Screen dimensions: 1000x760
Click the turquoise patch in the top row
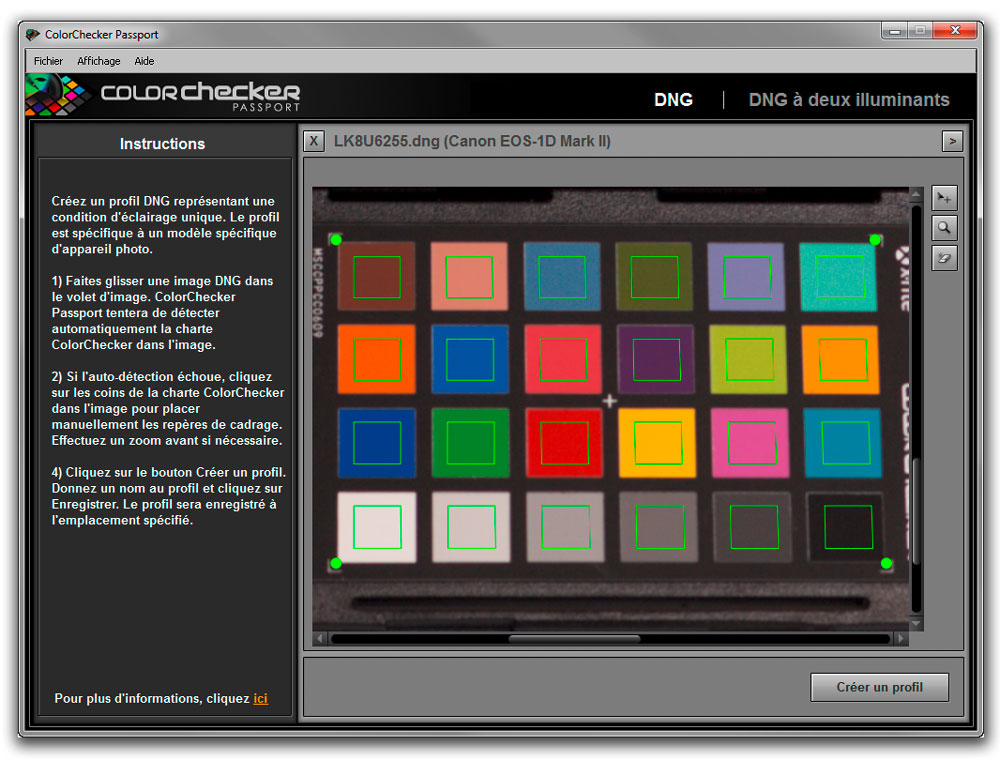click(x=839, y=277)
